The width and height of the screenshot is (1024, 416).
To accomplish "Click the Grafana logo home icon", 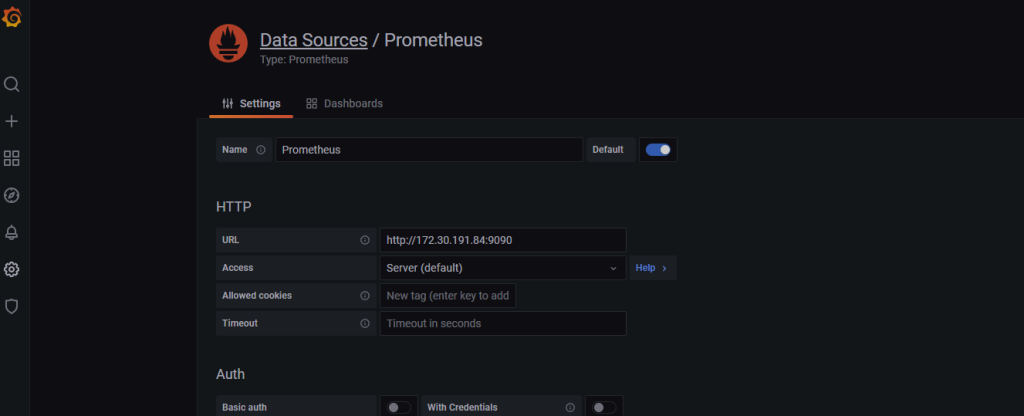I will pyautogui.click(x=12, y=18).
